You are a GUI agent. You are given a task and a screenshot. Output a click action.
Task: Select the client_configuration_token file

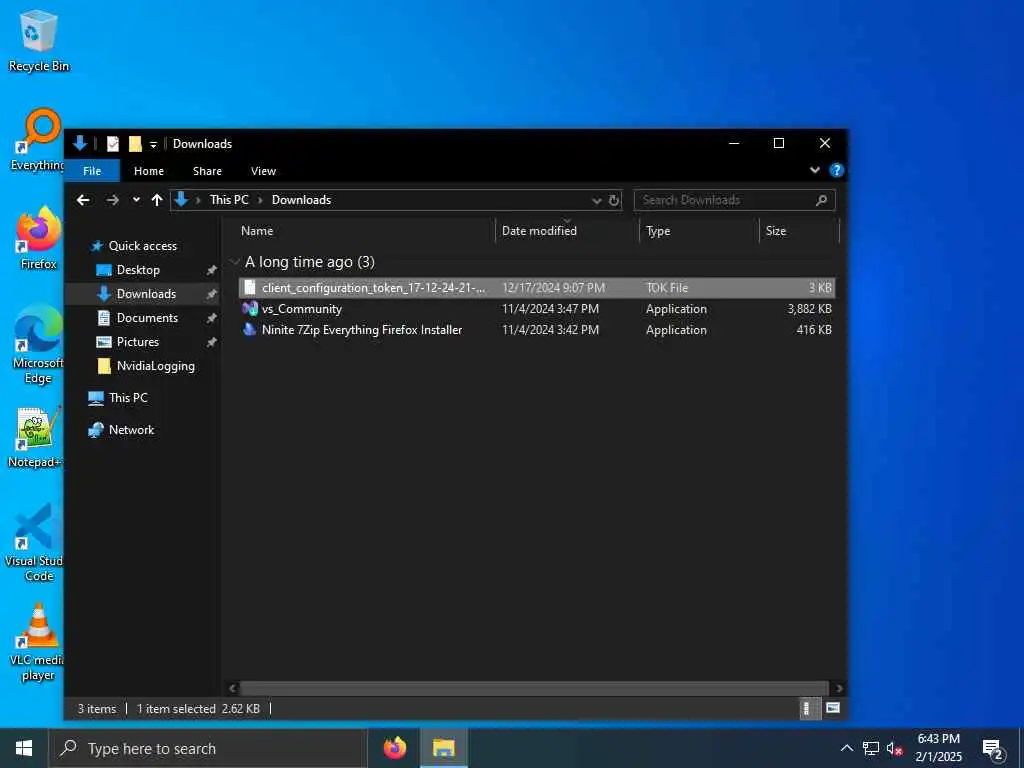coord(537,288)
